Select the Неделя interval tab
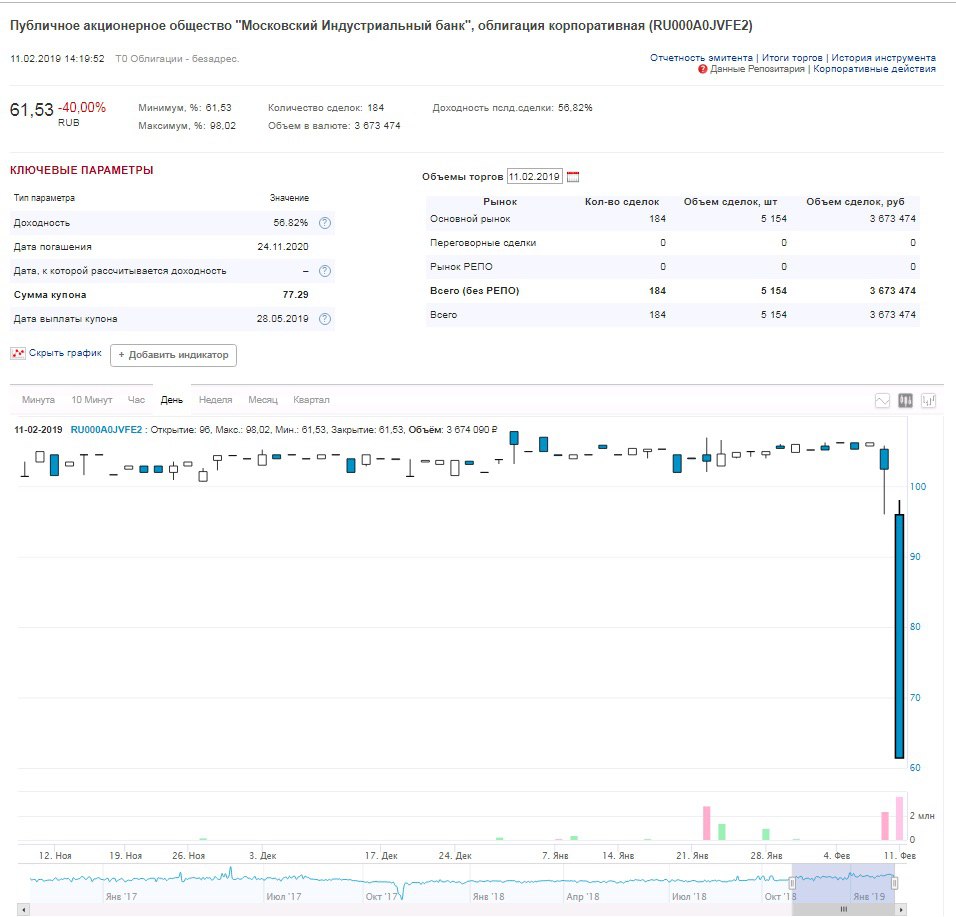The image size is (956, 917). pyautogui.click(x=216, y=400)
